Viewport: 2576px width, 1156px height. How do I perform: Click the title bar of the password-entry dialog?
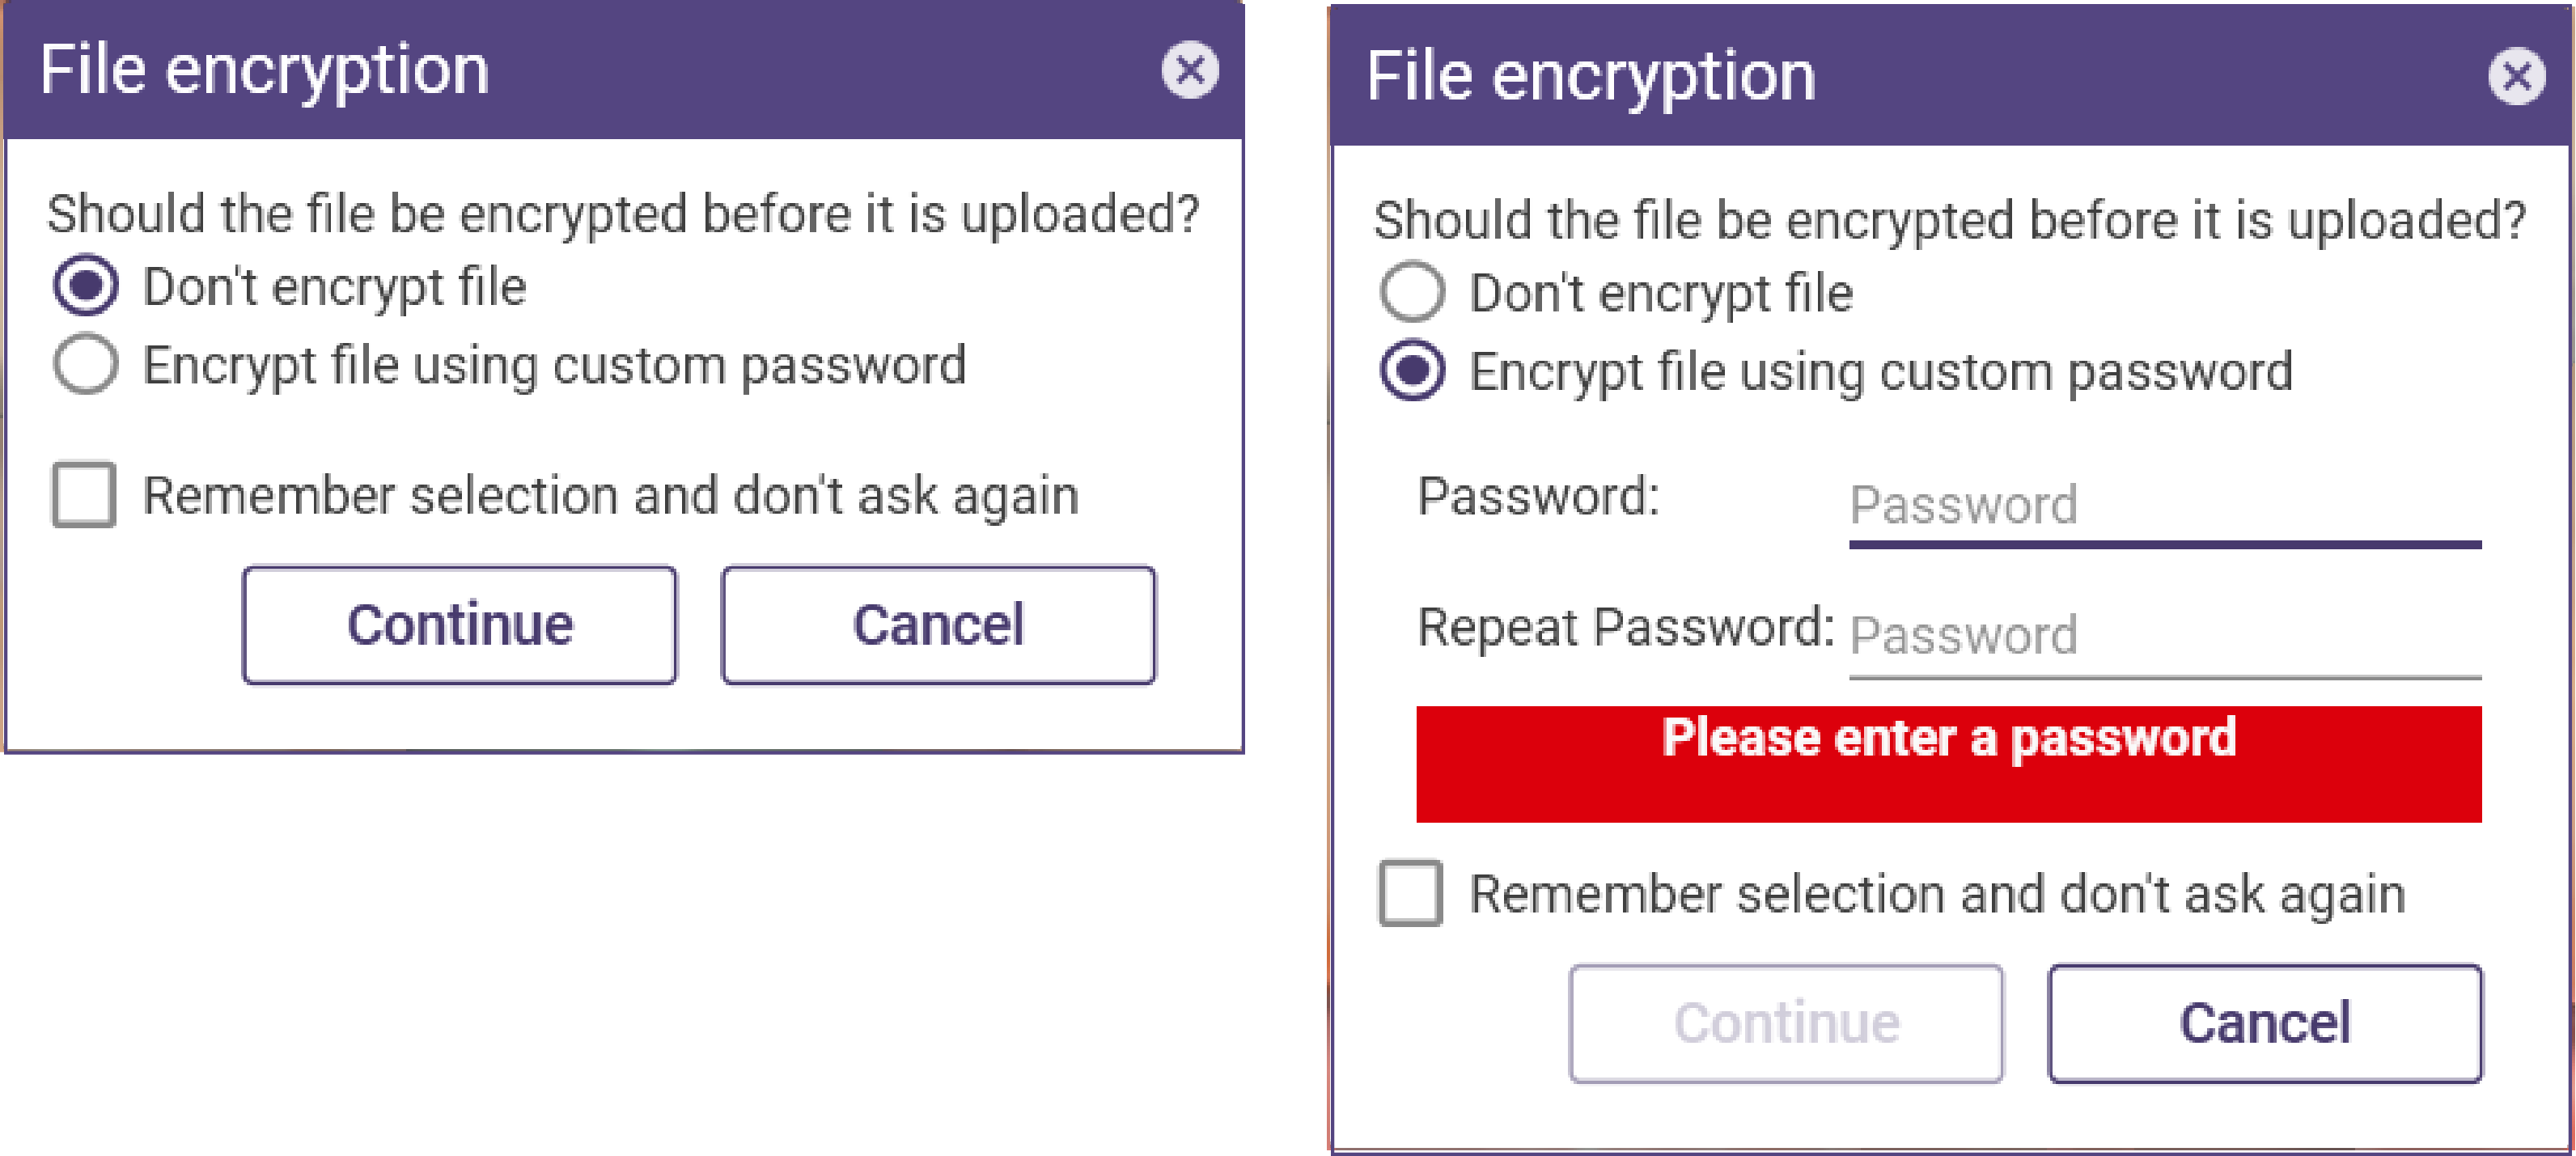(1950, 76)
